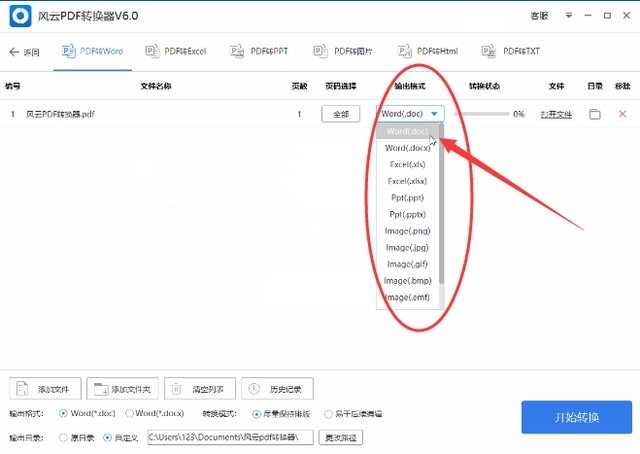Image resolution: width=640 pixels, height=454 pixels.
Task: Click the 页码选择 column header
Action: click(x=341, y=86)
